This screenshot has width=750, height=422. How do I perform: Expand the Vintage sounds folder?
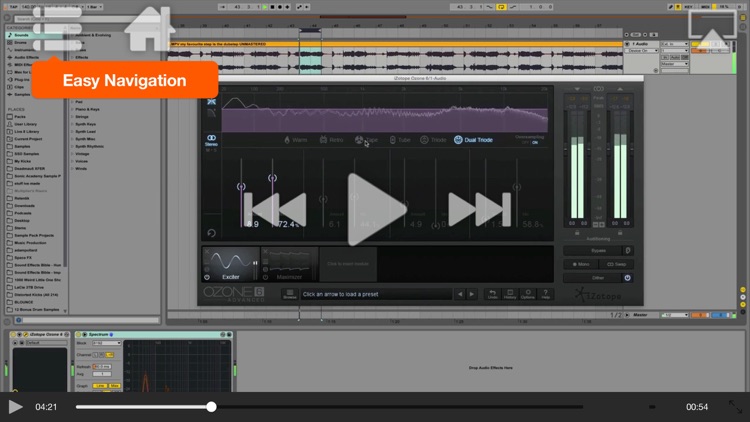(73, 154)
